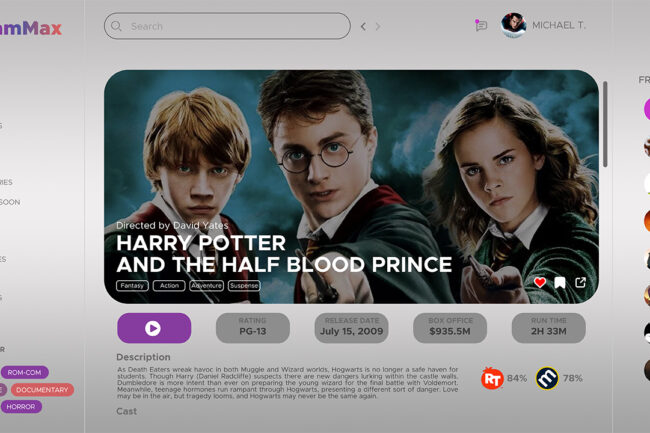650x433 pixels.
Task: Select the Action genre tag
Action: pyautogui.click(x=169, y=285)
